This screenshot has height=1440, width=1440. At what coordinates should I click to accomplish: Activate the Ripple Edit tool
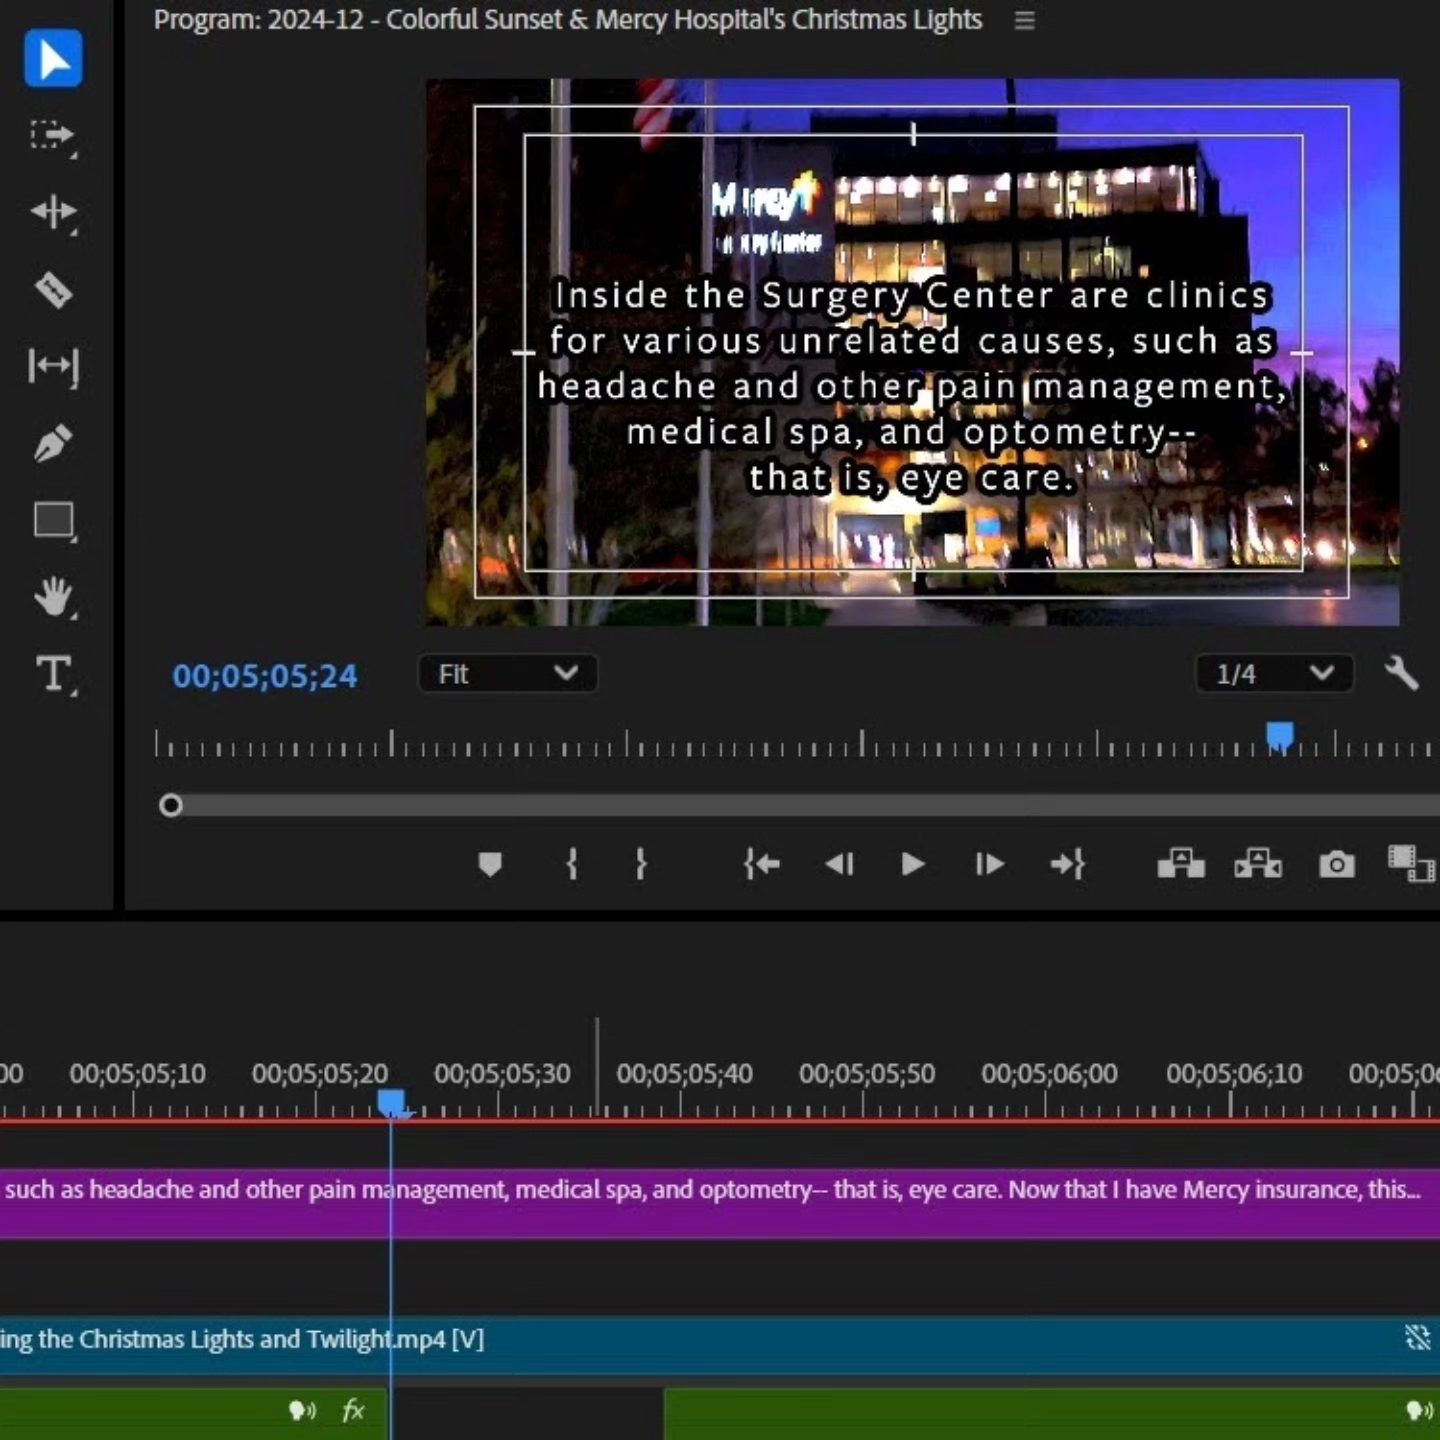tap(53, 212)
